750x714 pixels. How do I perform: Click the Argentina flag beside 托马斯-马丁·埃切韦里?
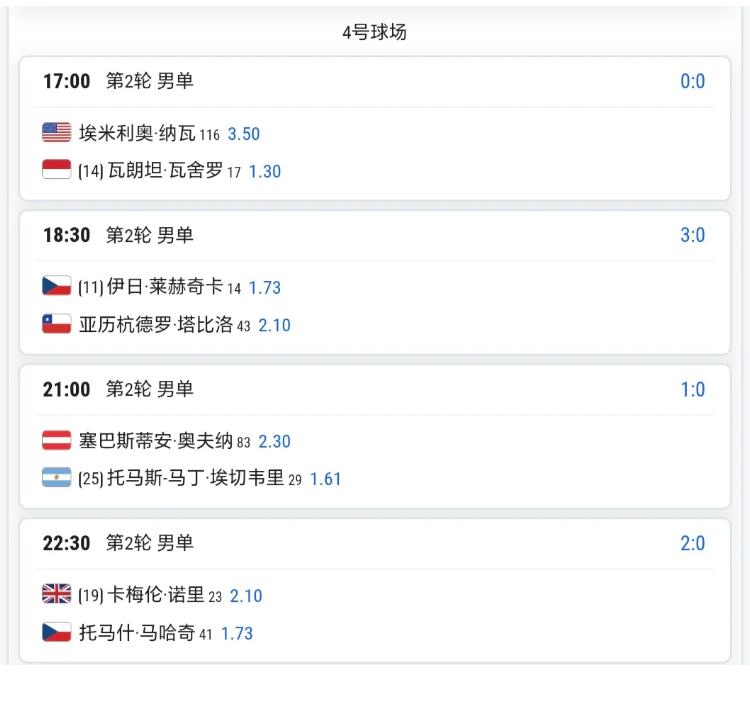[x=56, y=477]
